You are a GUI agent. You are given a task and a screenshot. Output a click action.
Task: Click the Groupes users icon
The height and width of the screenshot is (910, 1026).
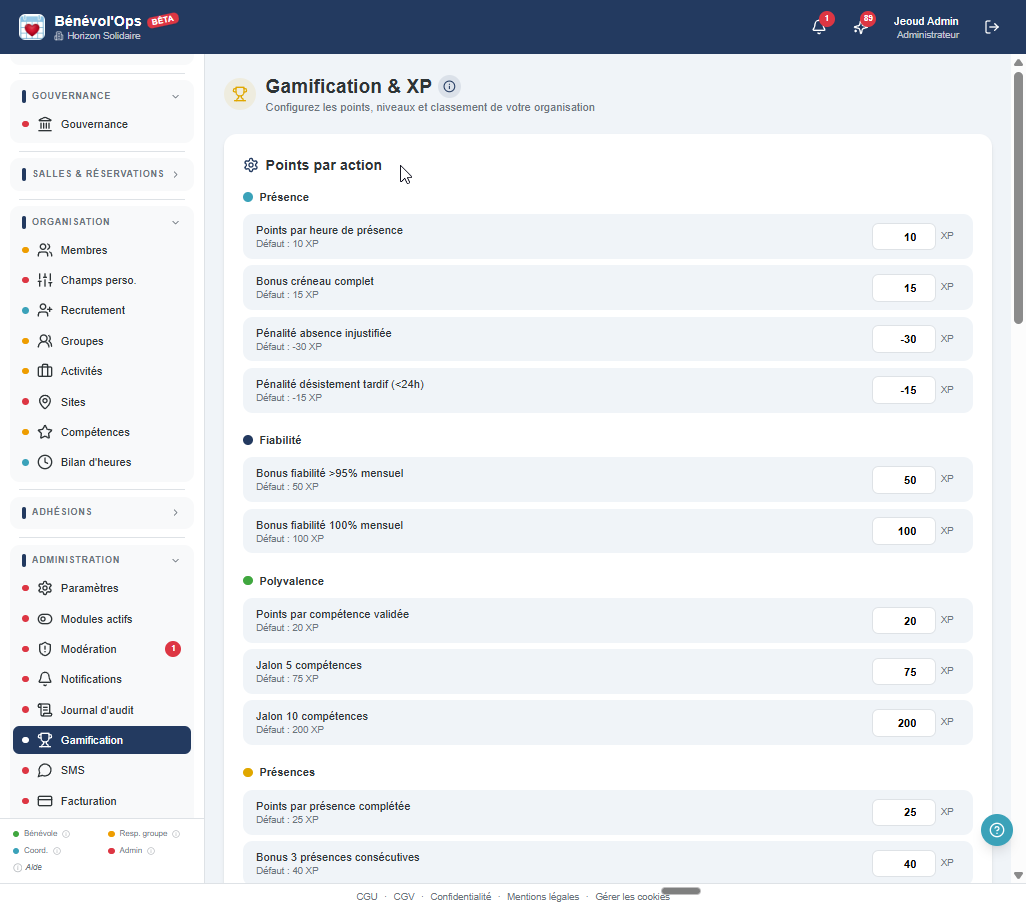pos(44,341)
